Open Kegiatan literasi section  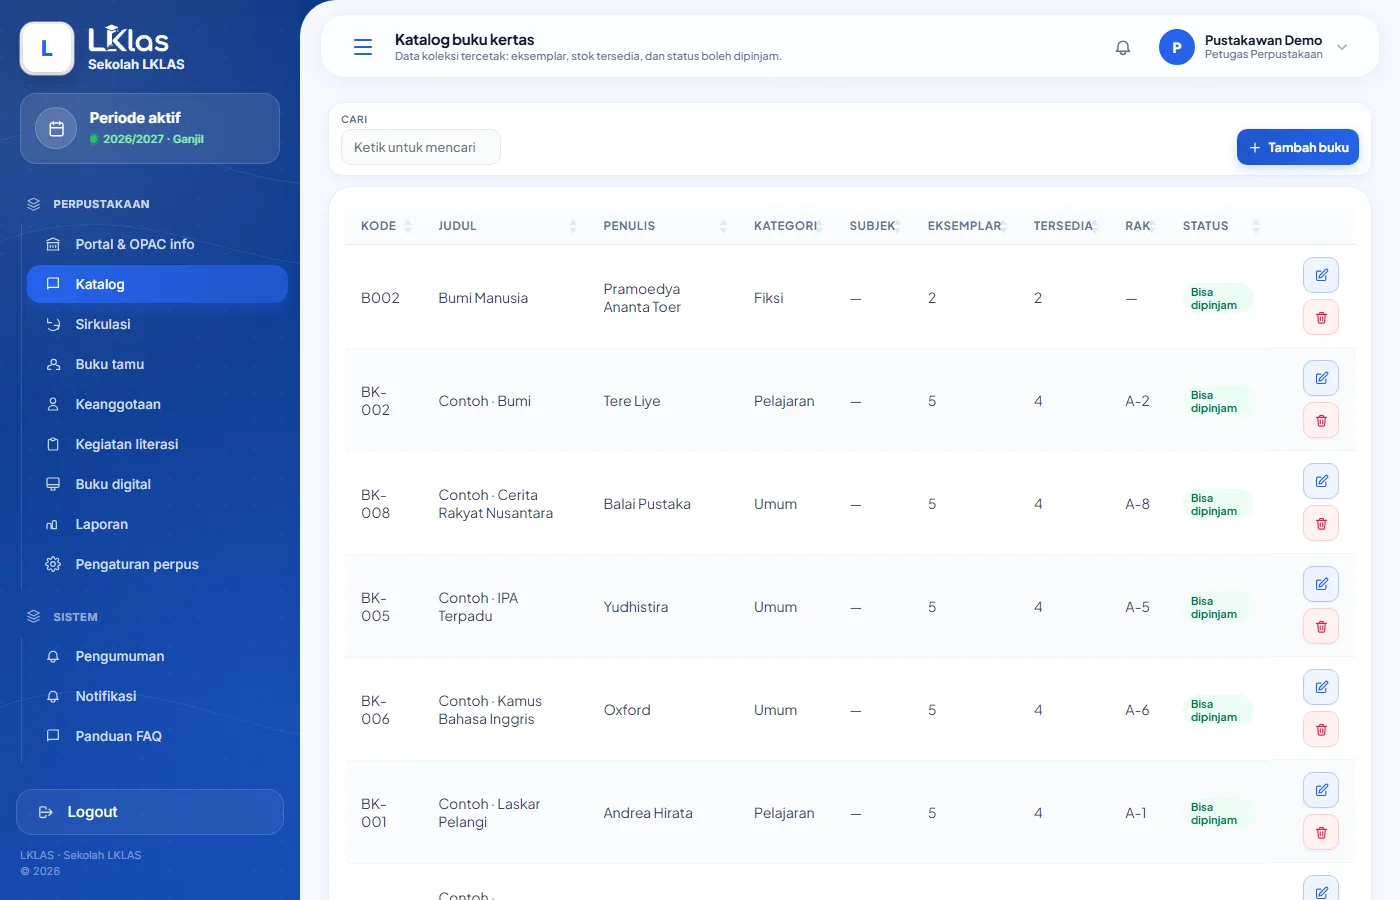pyautogui.click(x=157, y=444)
